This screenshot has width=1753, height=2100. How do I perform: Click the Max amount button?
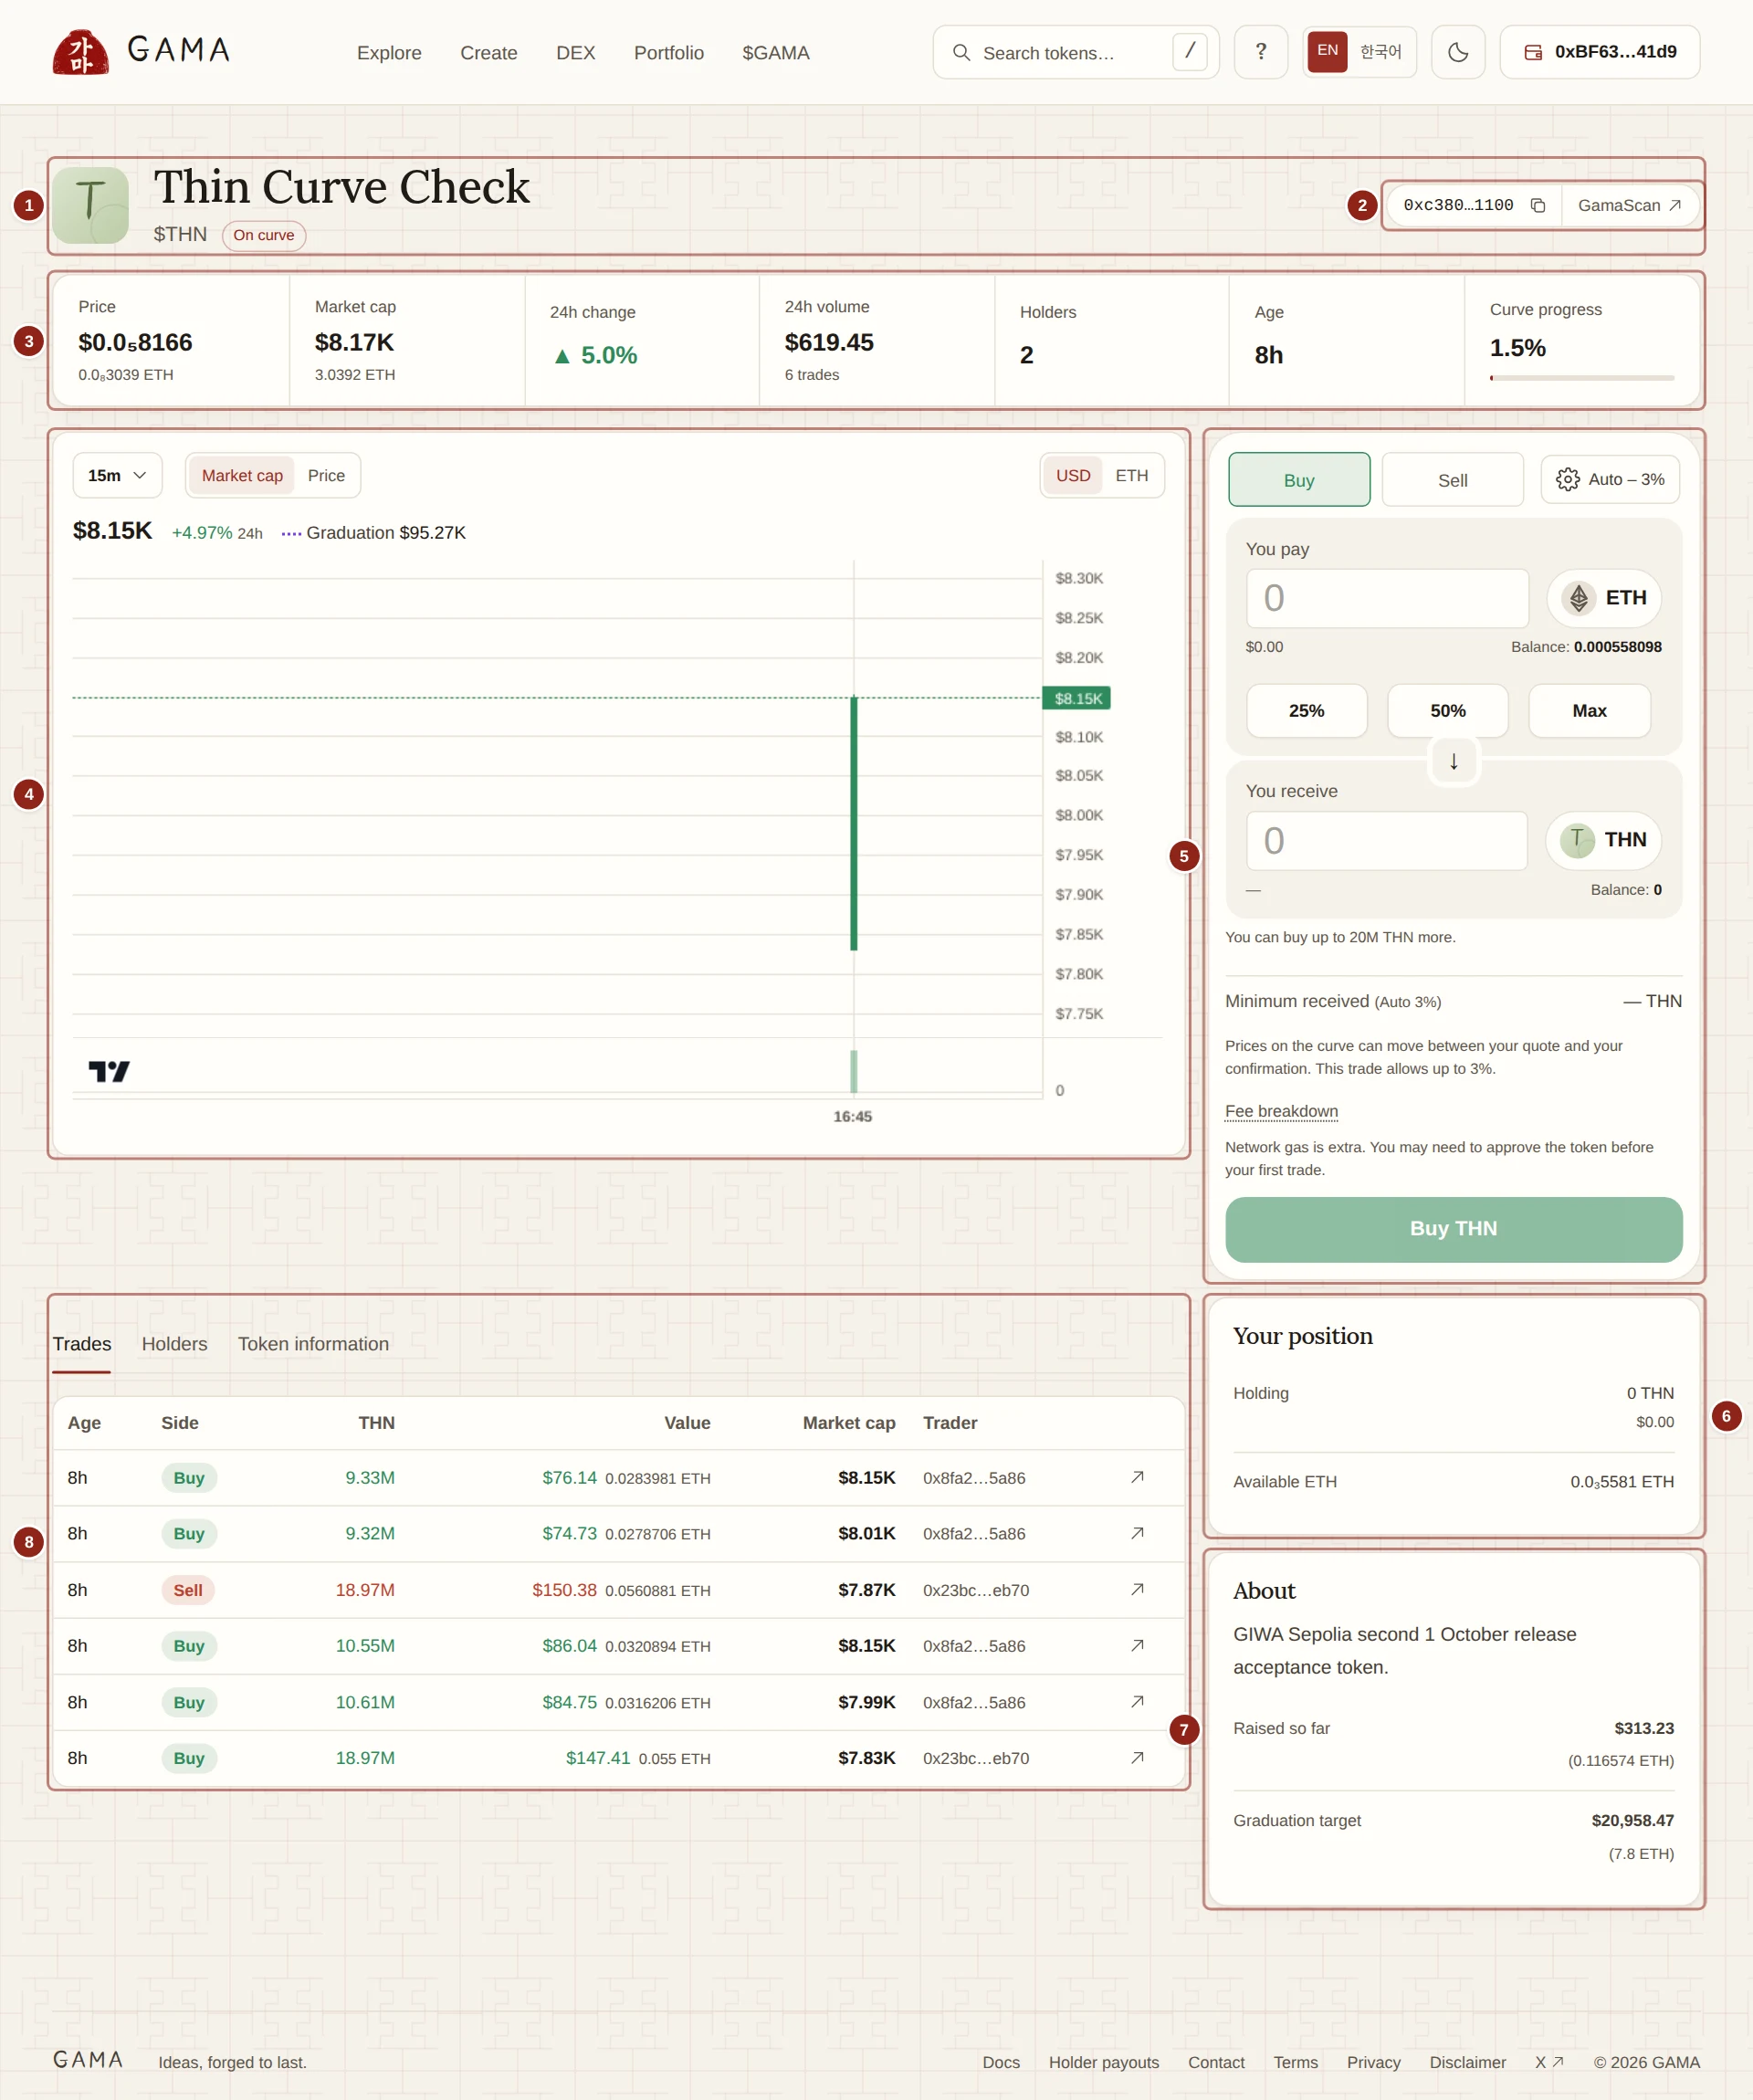click(1589, 710)
